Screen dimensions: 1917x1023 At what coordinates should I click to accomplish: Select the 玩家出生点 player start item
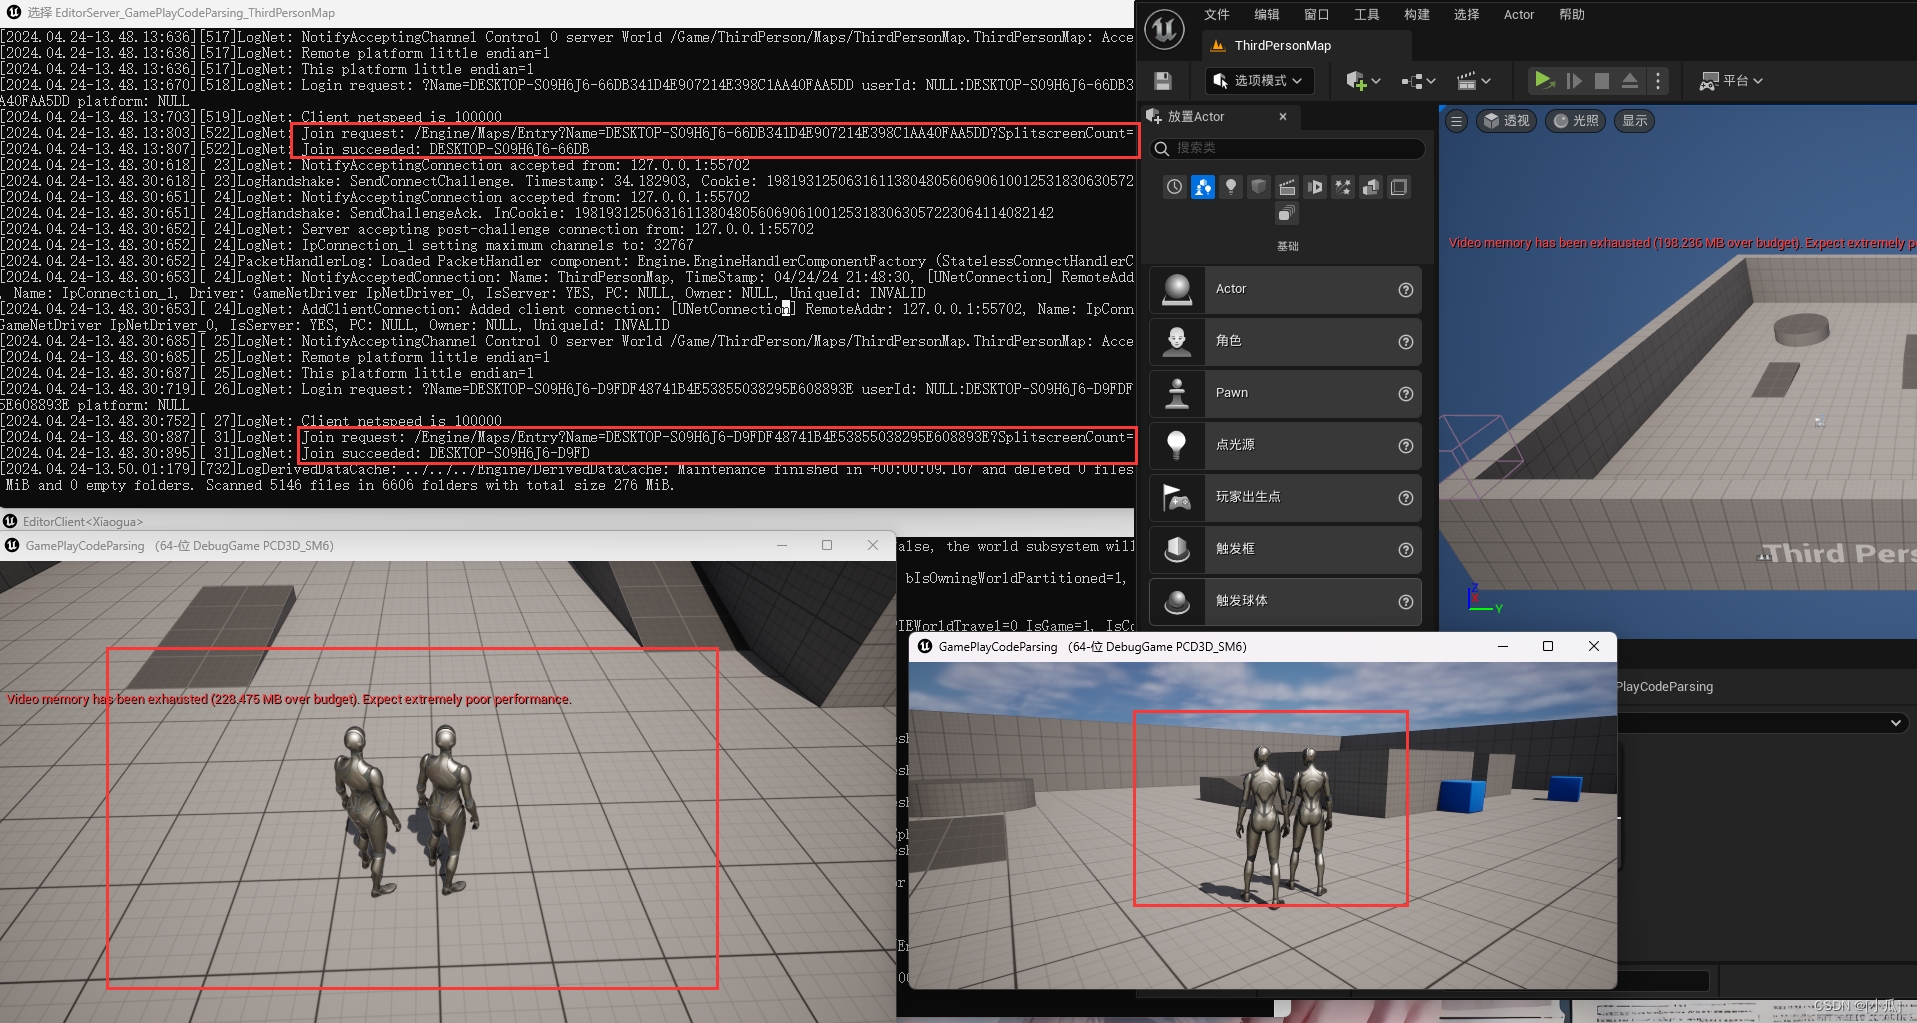coord(1286,498)
